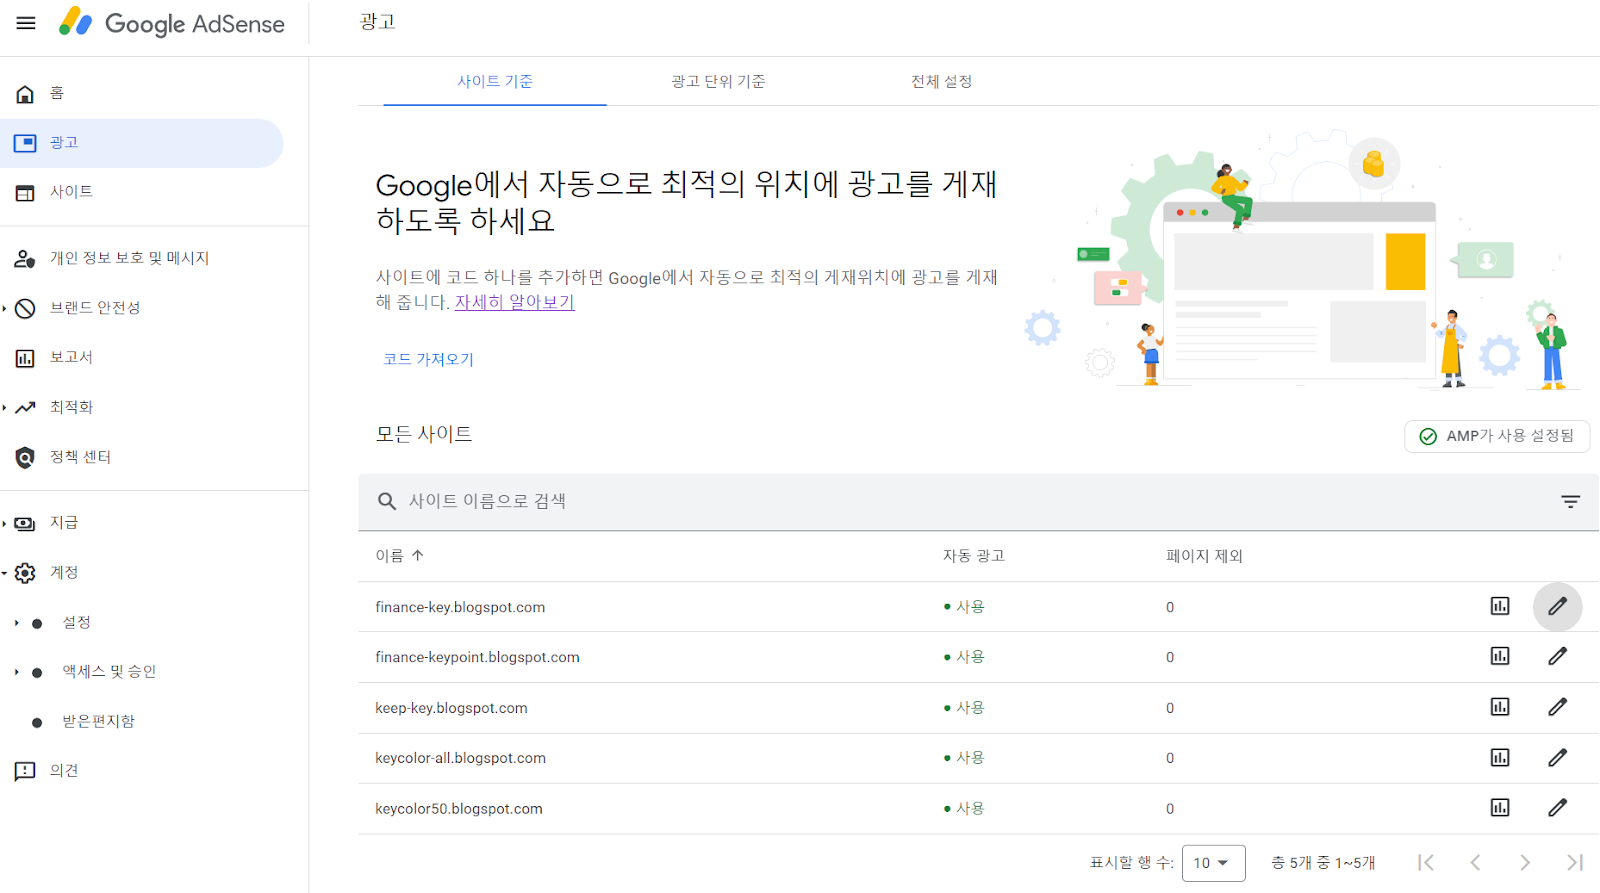The image size is (1600, 893).
Task: Click the 페이지 제외 column header
Action: tap(1204, 556)
